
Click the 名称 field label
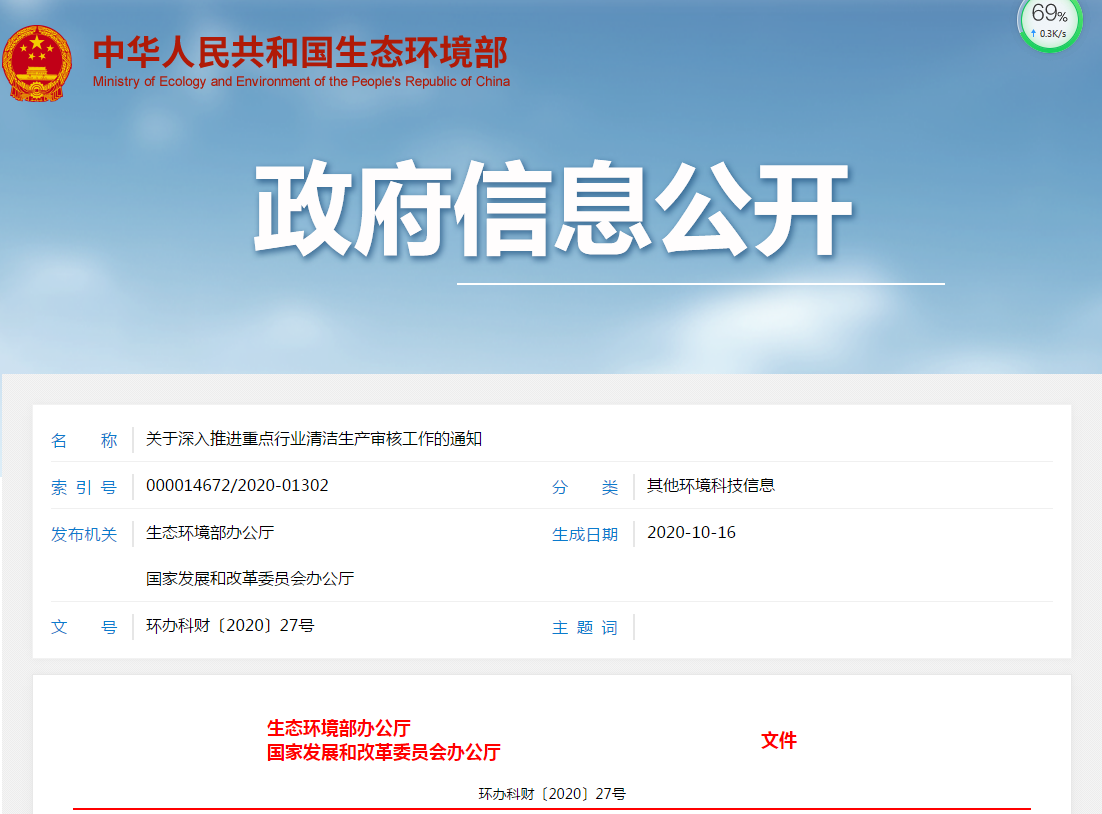coord(84,441)
